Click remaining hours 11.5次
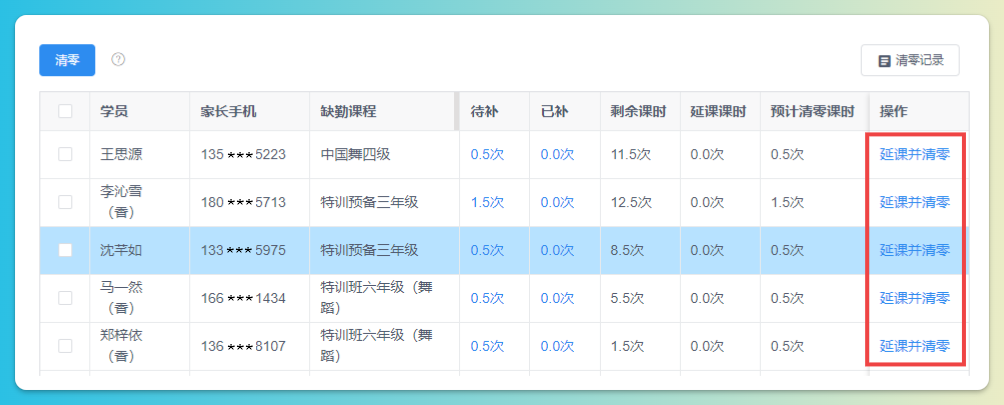The image size is (1004, 405). pos(631,154)
